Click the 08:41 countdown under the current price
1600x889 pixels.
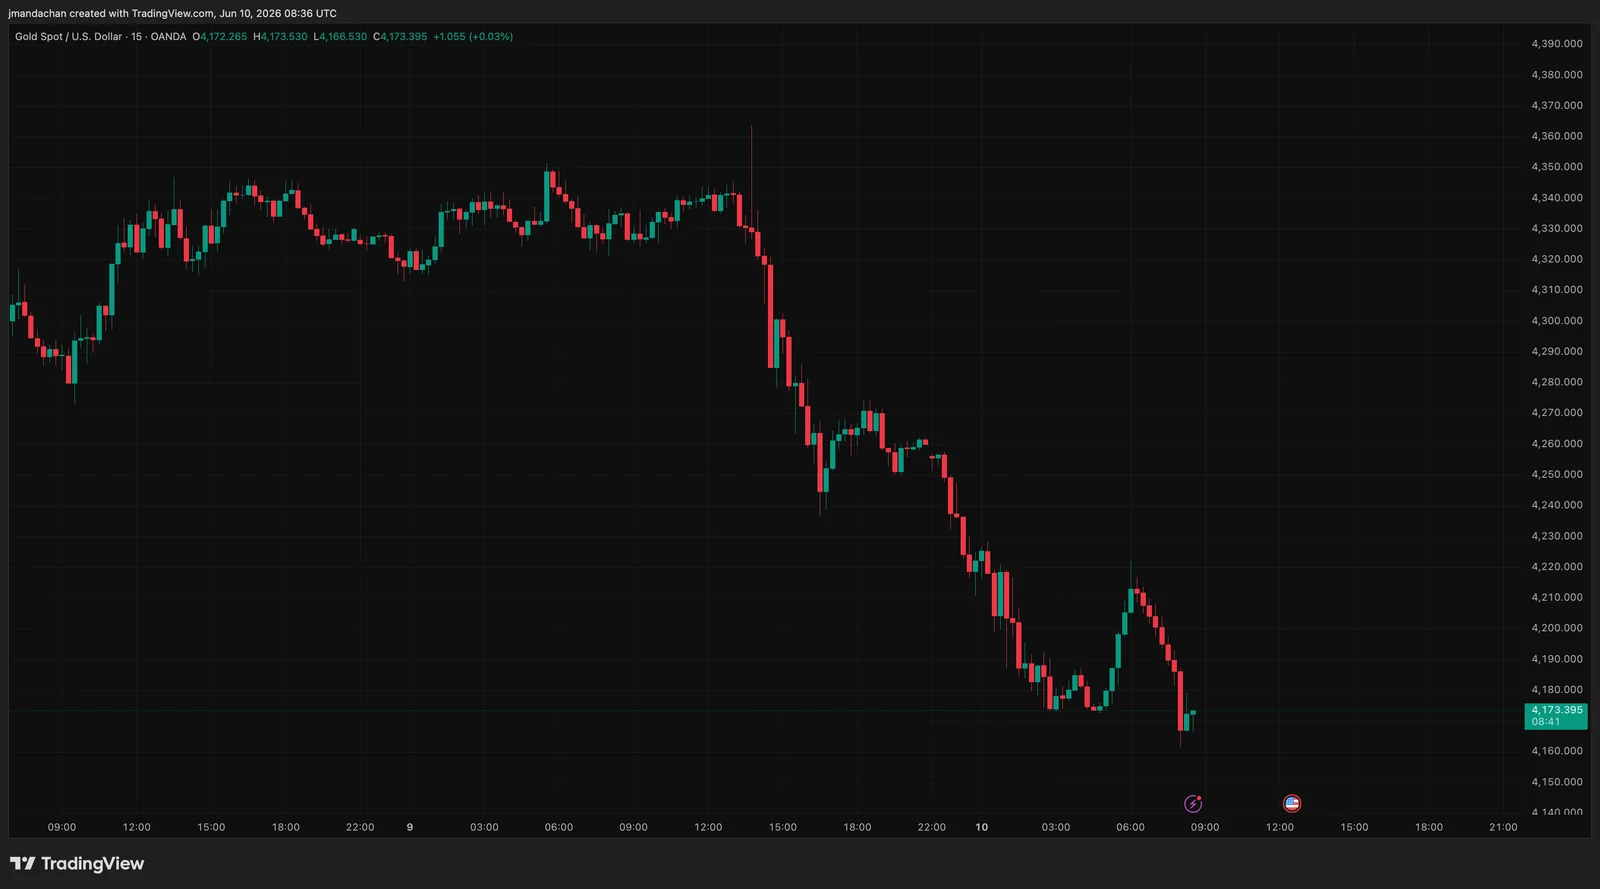1545,722
